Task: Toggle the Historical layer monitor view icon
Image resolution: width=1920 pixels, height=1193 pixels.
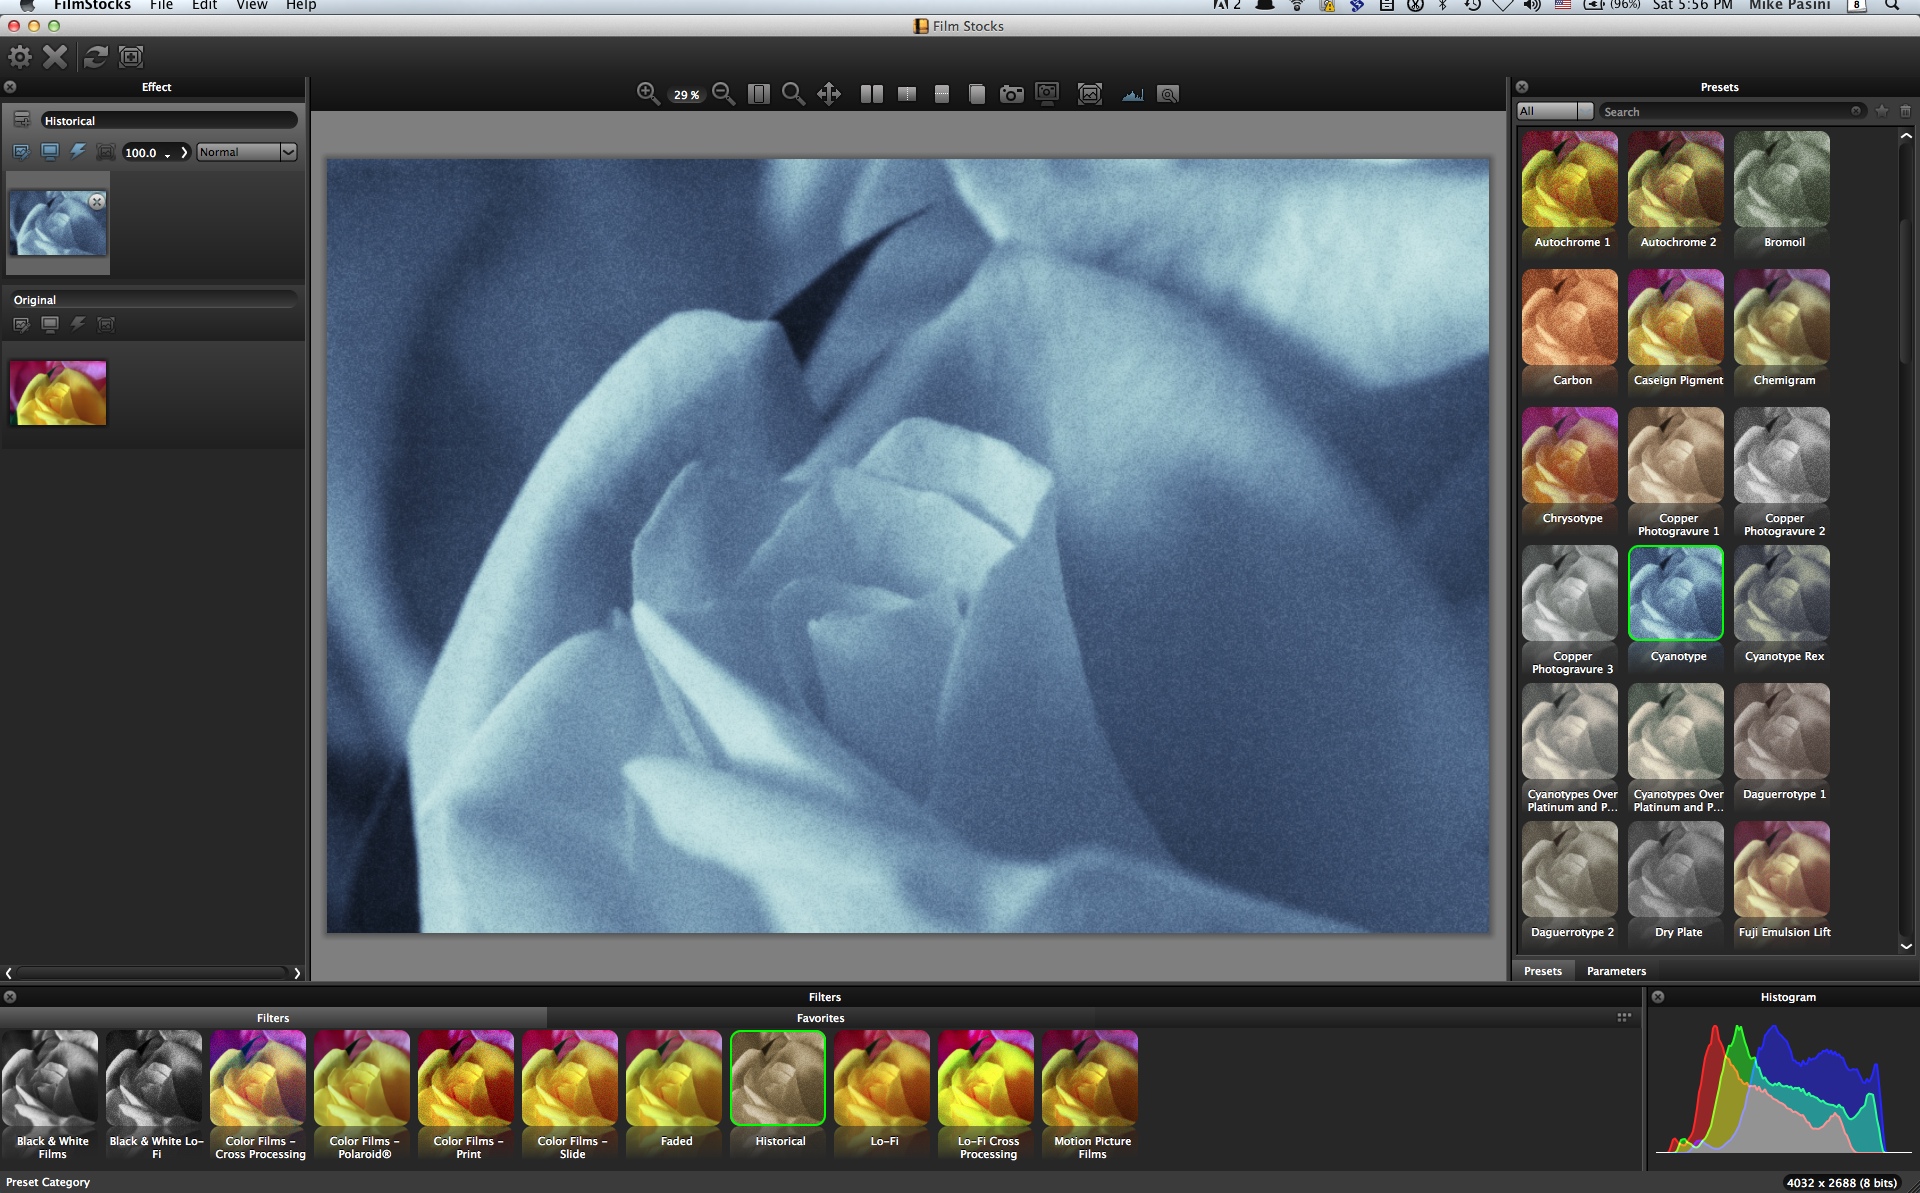Action: click(49, 152)
